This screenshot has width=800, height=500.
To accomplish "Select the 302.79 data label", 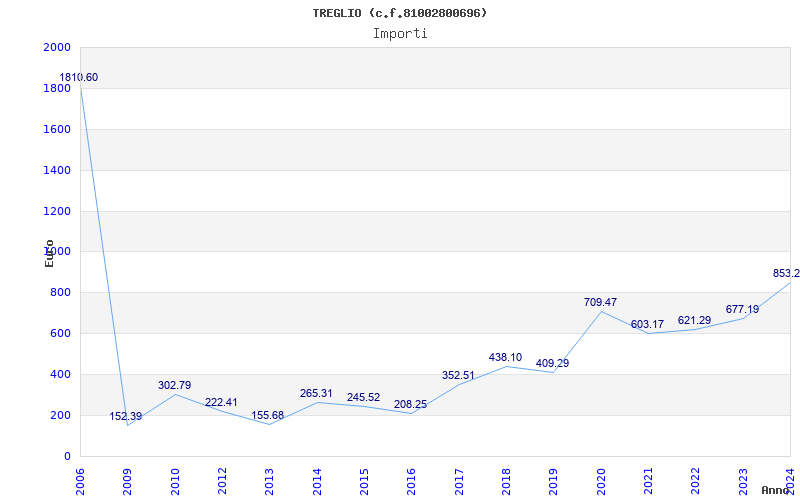I will (x=174, y=385).
